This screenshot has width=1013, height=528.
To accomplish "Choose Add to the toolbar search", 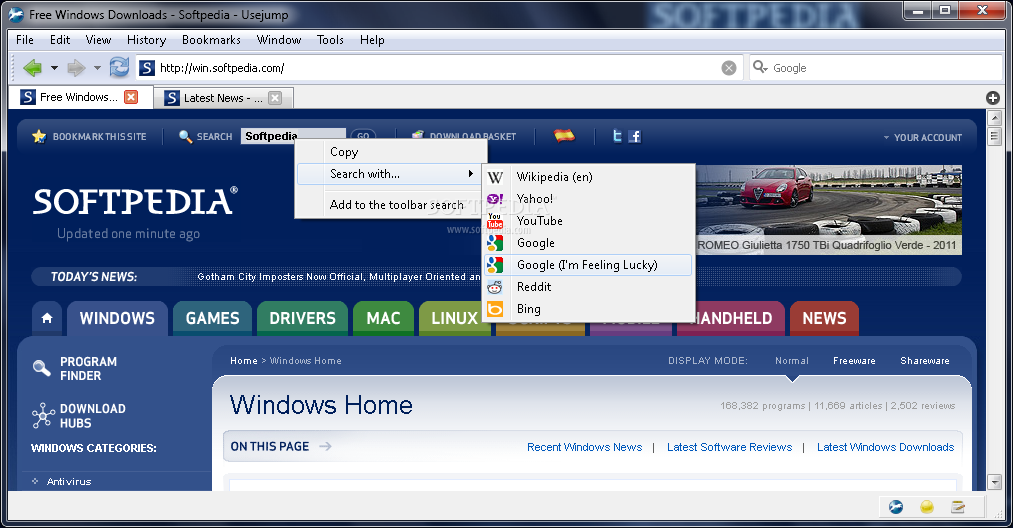I will click(390, 205).
